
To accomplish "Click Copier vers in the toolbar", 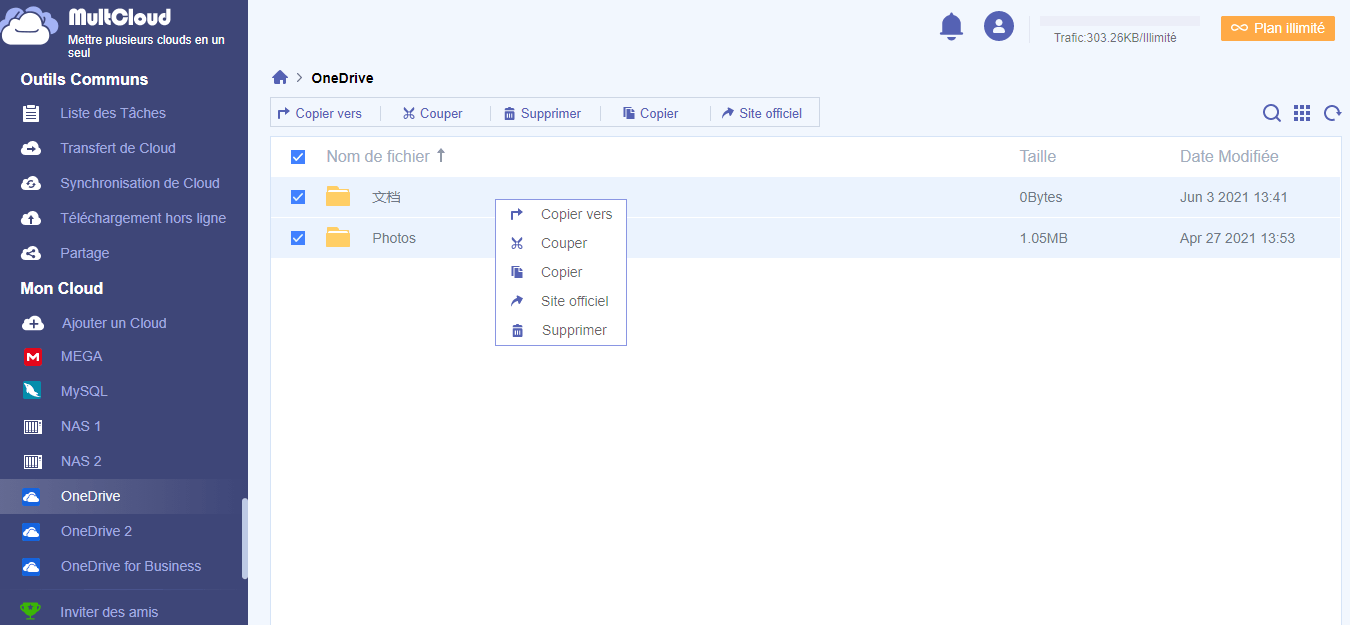I will [x=320, y=113].
